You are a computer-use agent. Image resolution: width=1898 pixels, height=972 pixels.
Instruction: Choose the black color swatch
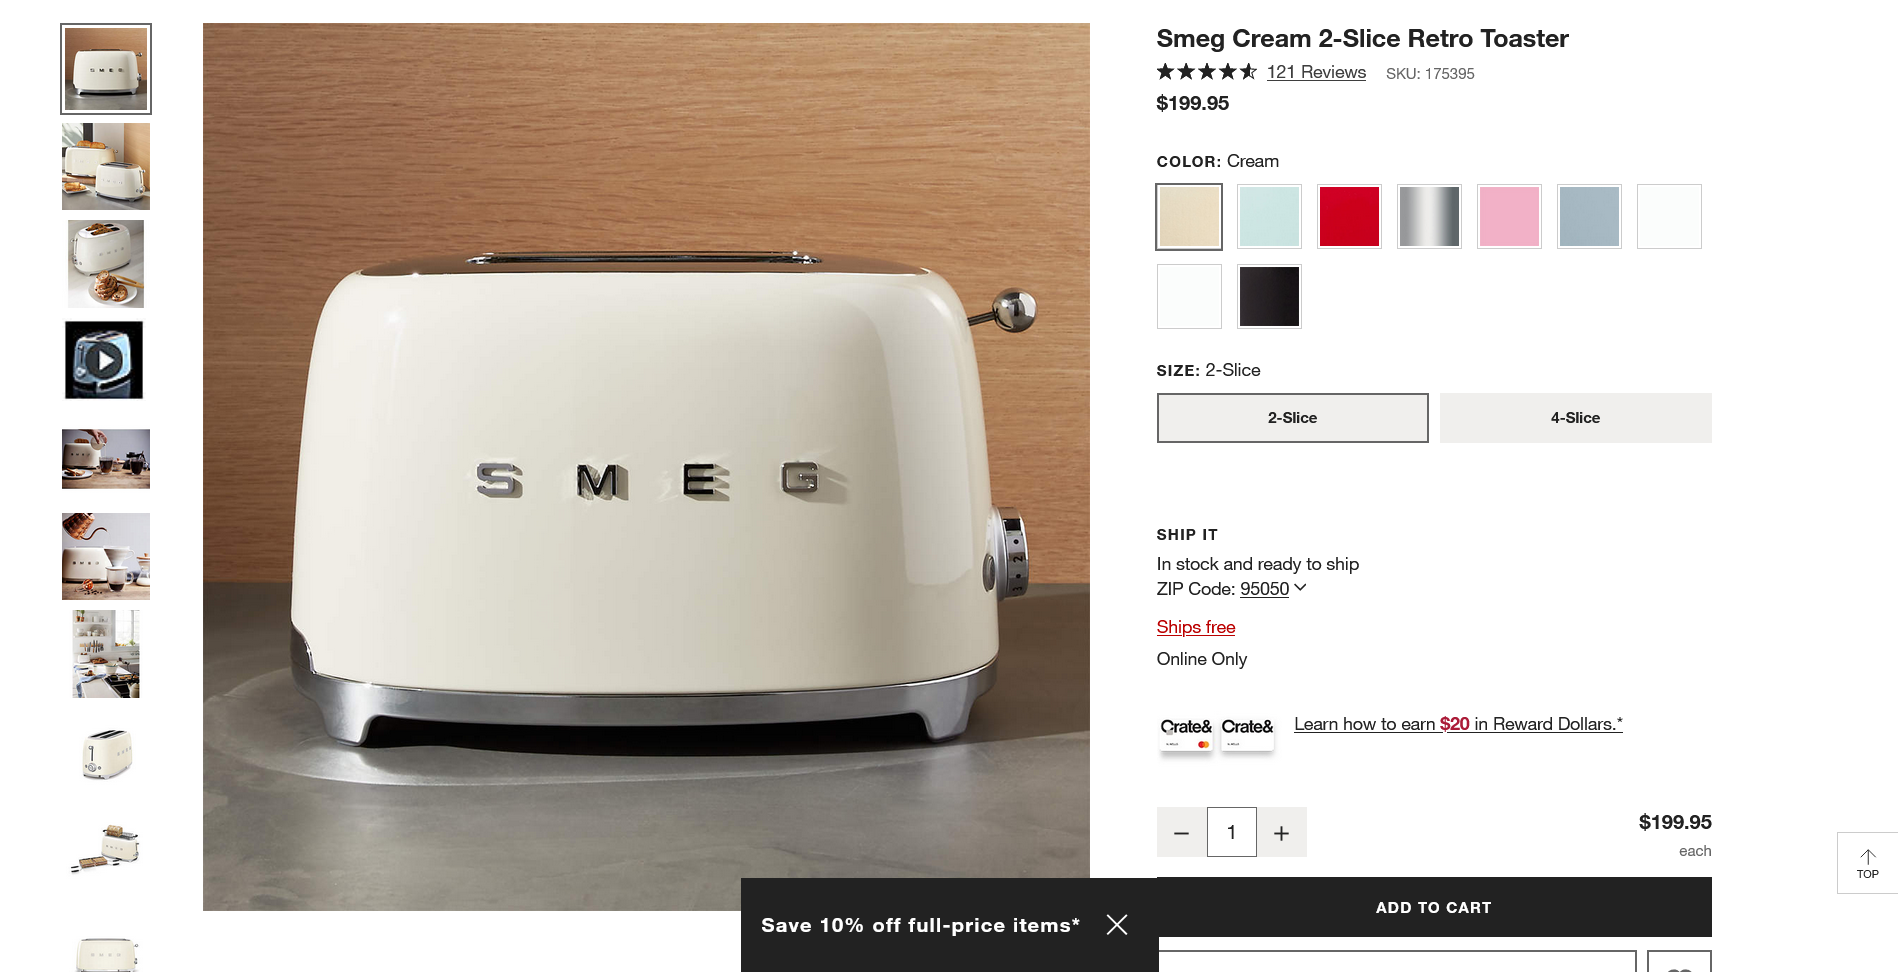tap(1269, 296)
